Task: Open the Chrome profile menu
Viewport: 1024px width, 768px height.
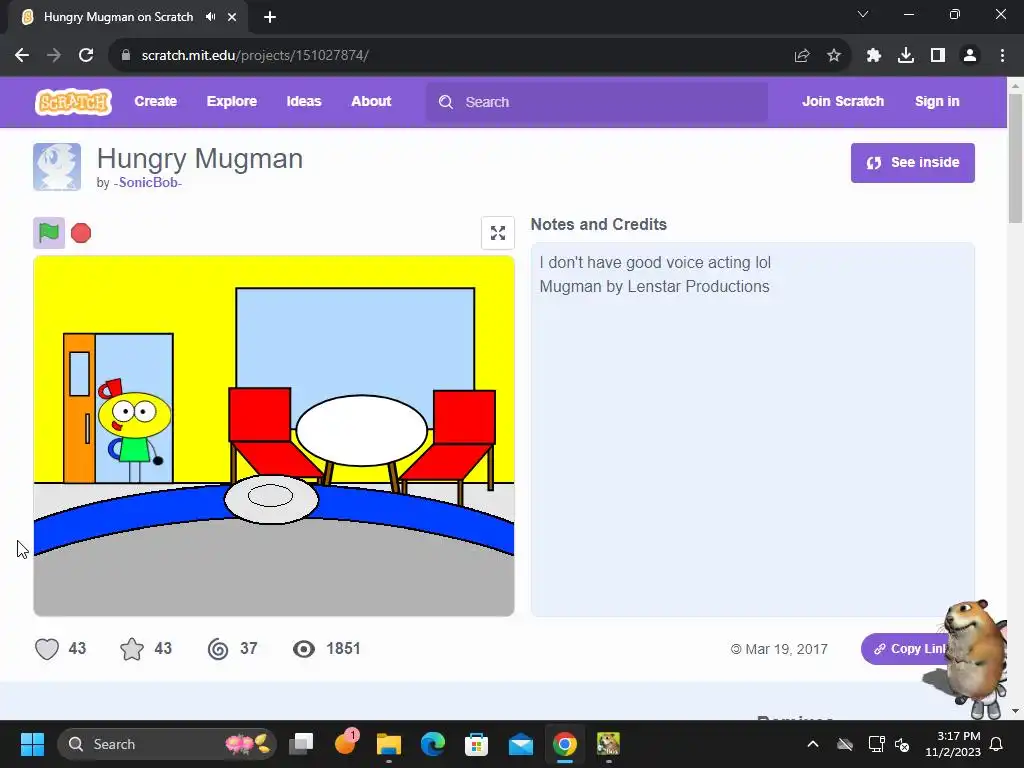Action: click(970, 56)
